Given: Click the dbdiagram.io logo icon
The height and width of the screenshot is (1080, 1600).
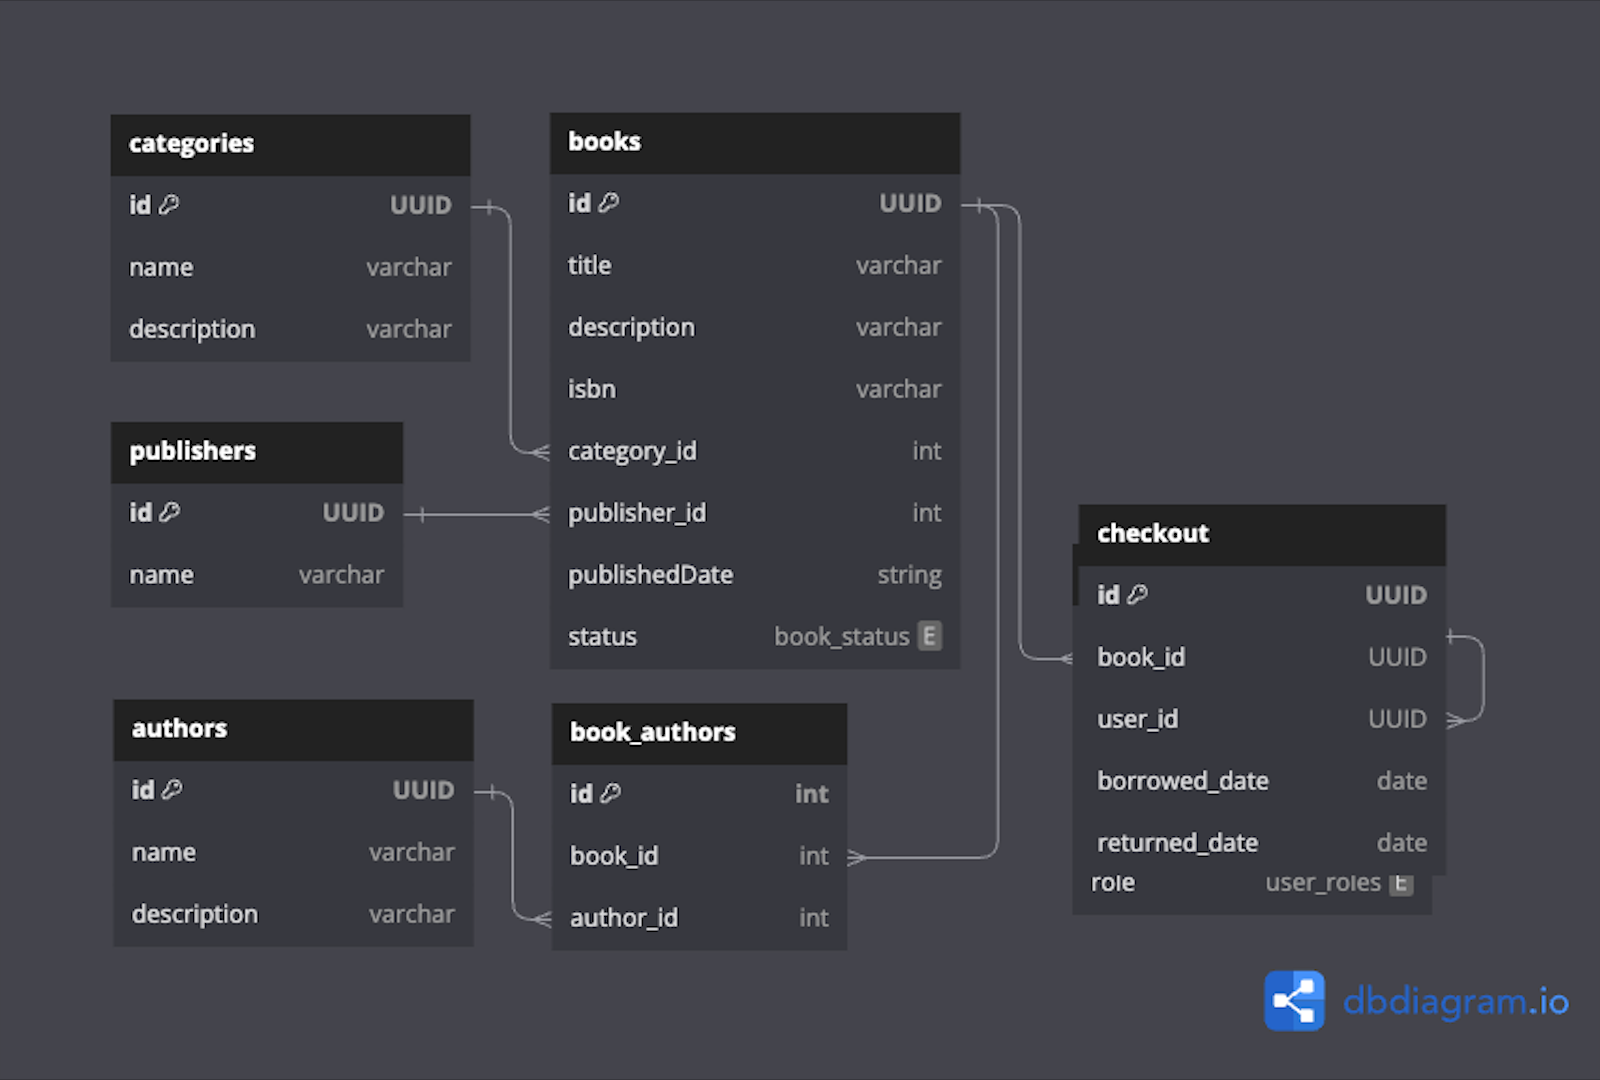Looking at the screenshot, I should tap(1294, 1000).
